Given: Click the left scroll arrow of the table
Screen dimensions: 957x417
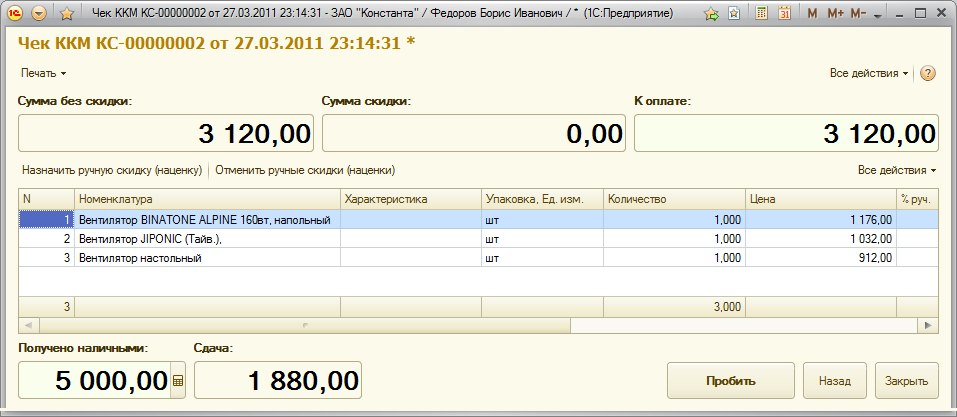Looking at the screenshot, I should pyautogui.click(x=29, y=325).
